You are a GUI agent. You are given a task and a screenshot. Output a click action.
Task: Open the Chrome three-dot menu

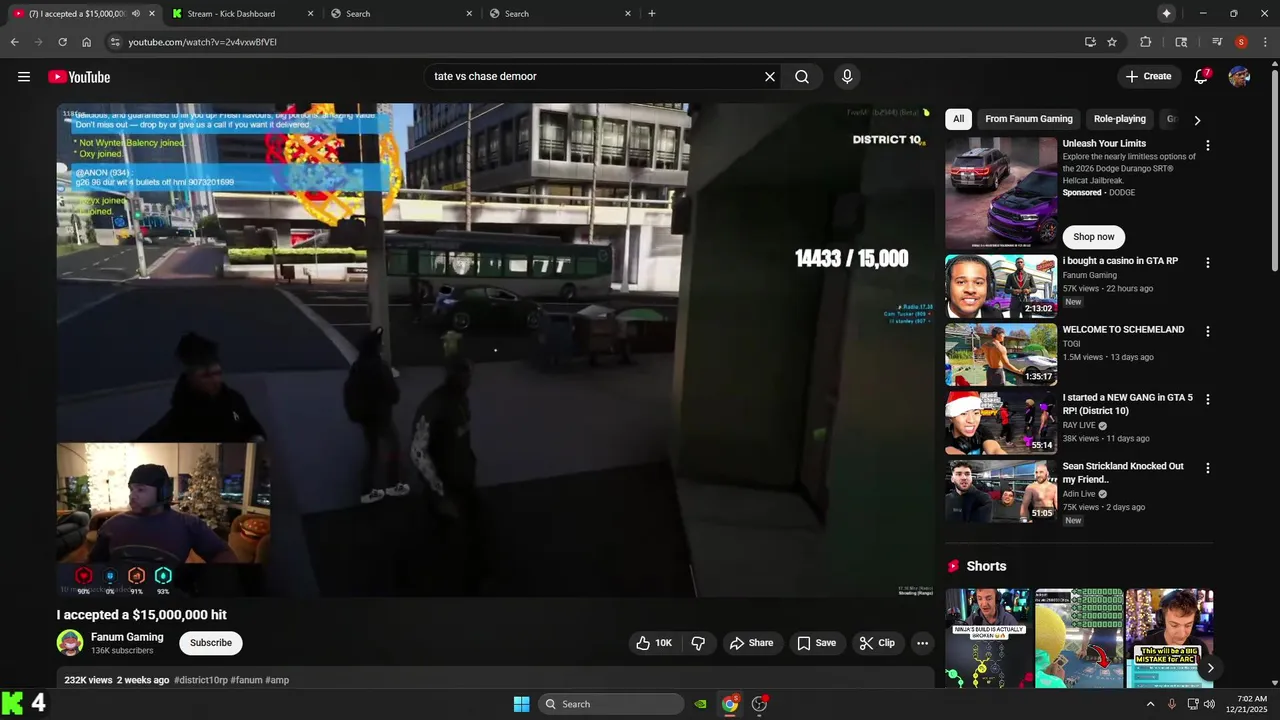(1264, 42)
